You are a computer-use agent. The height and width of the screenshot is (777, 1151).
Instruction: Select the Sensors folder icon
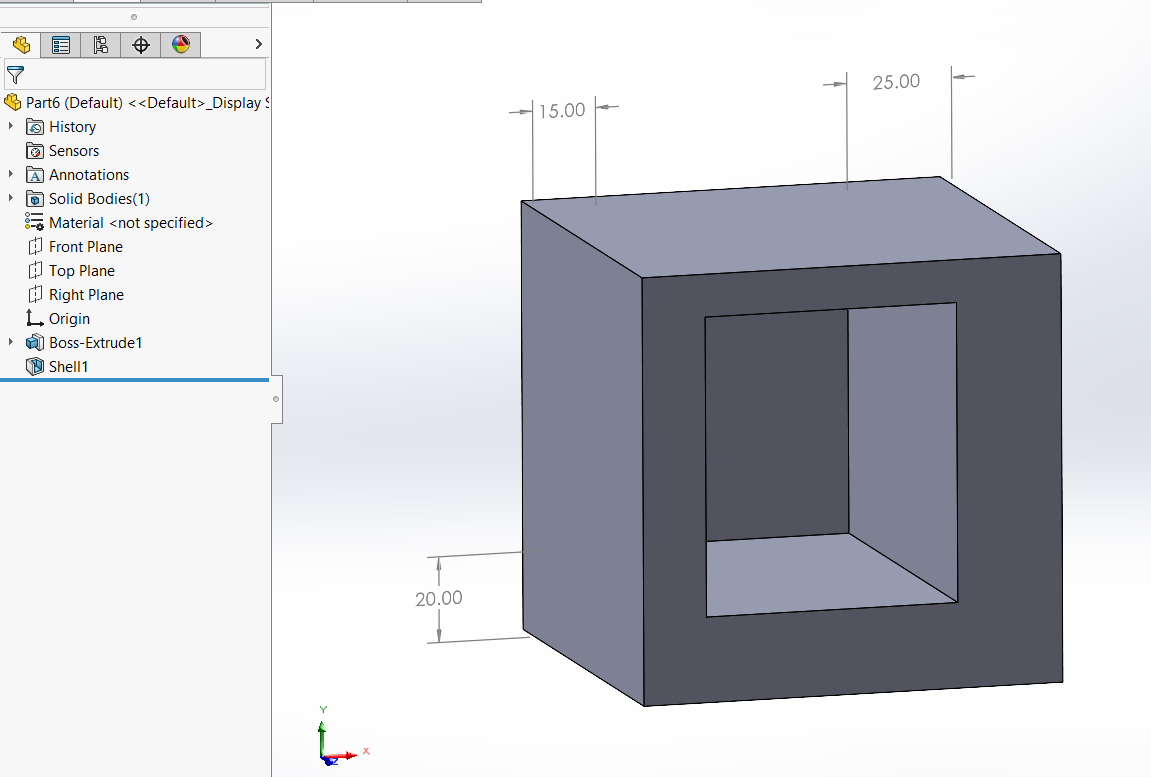[35, 151]
